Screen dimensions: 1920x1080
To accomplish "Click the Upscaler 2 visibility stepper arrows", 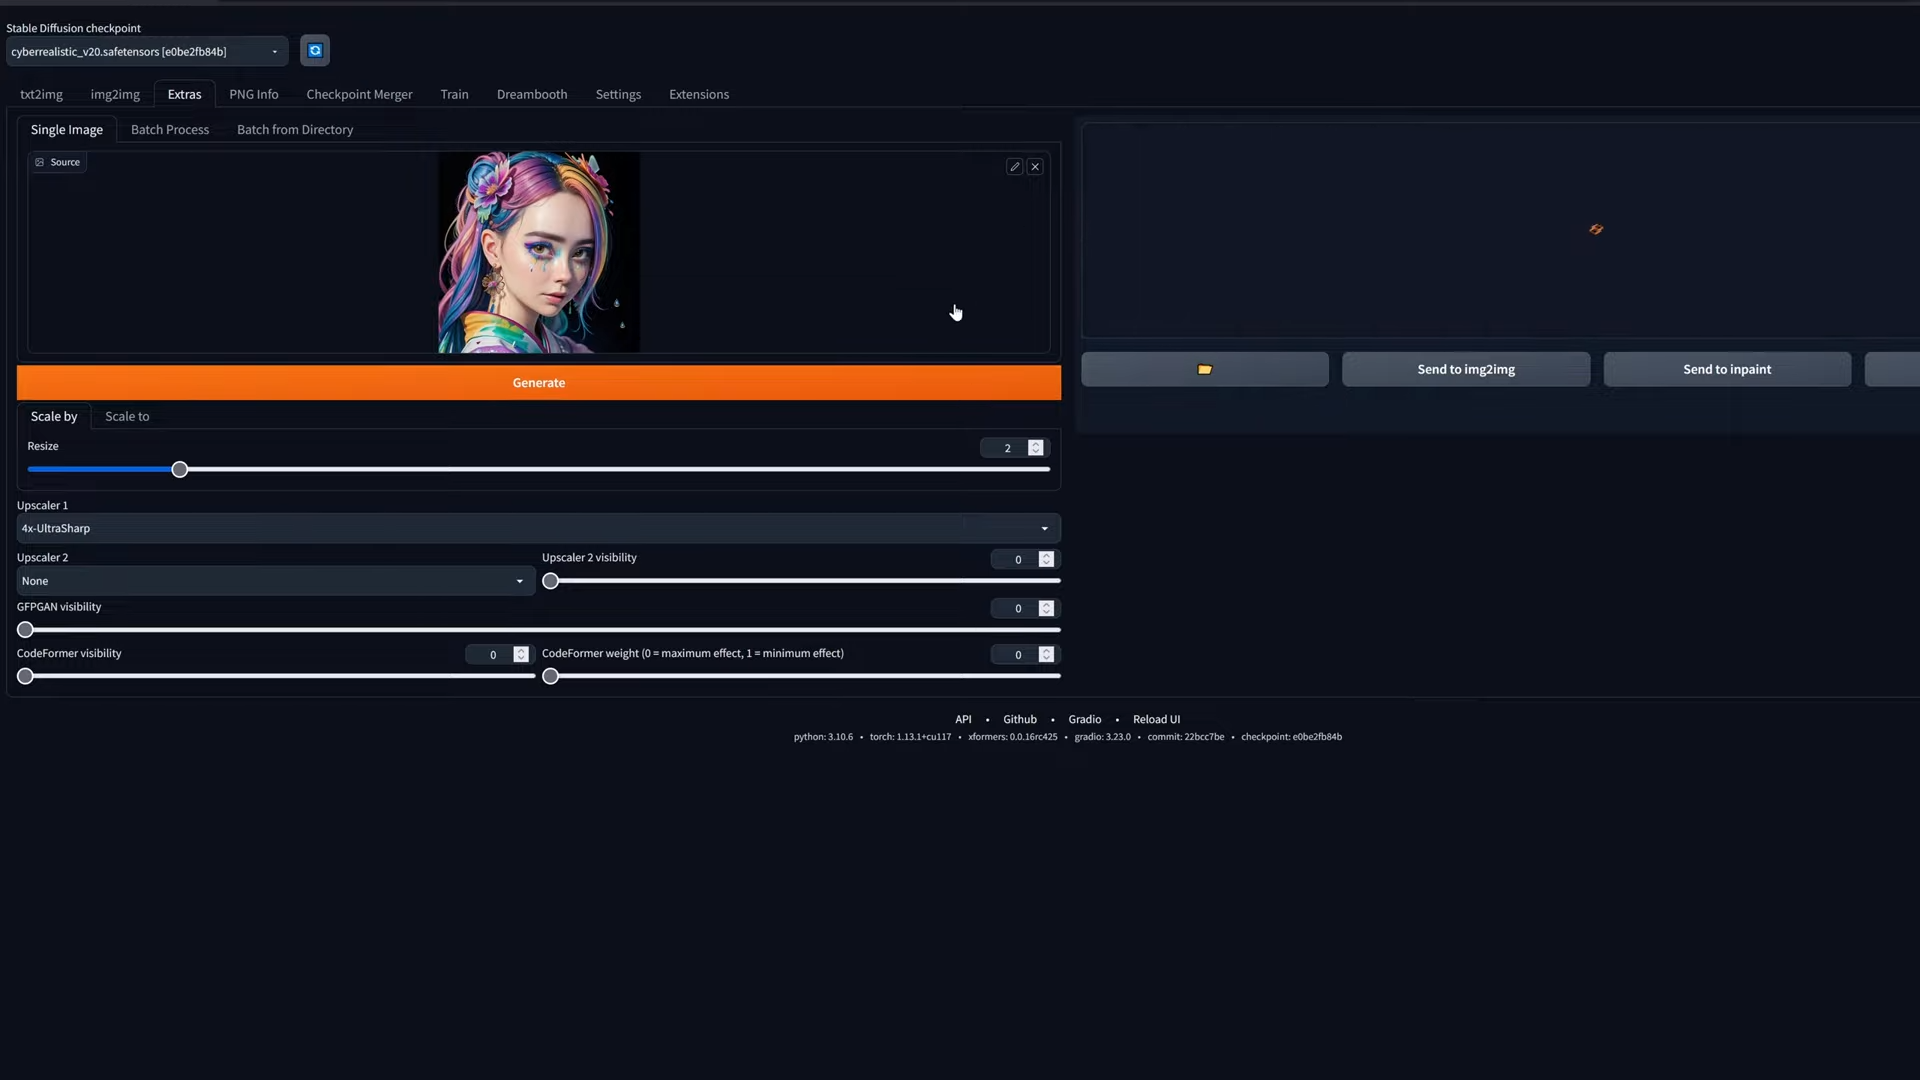I will (1046, 560).
